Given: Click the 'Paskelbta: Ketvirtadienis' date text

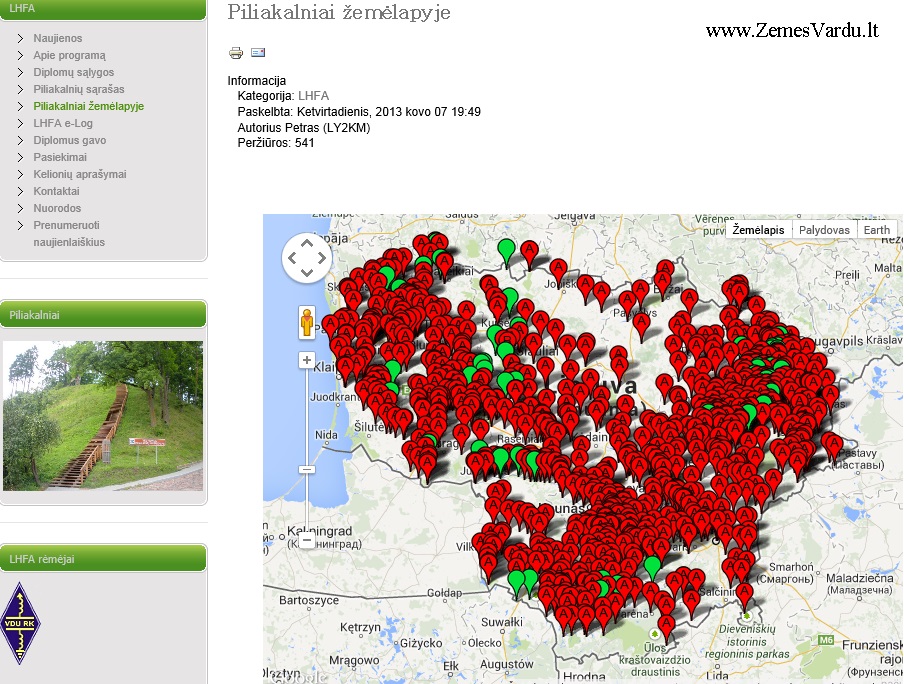Looking at the screenshot, I should coord(359,112).
